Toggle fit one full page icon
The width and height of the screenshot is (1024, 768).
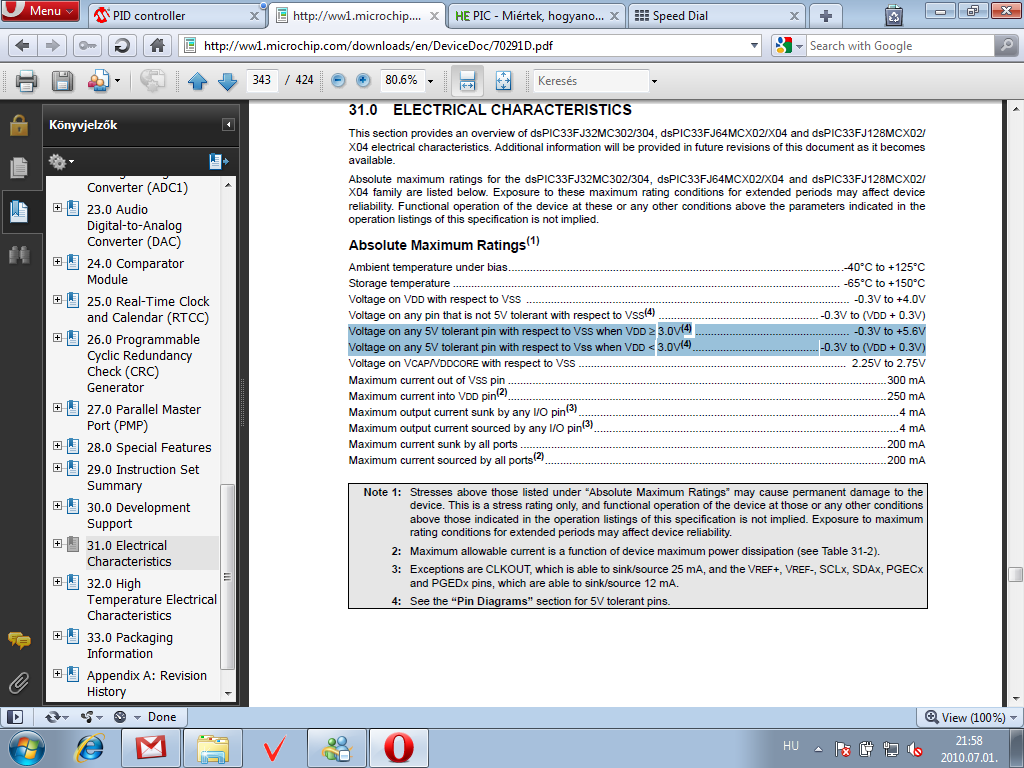pos(504,81)
